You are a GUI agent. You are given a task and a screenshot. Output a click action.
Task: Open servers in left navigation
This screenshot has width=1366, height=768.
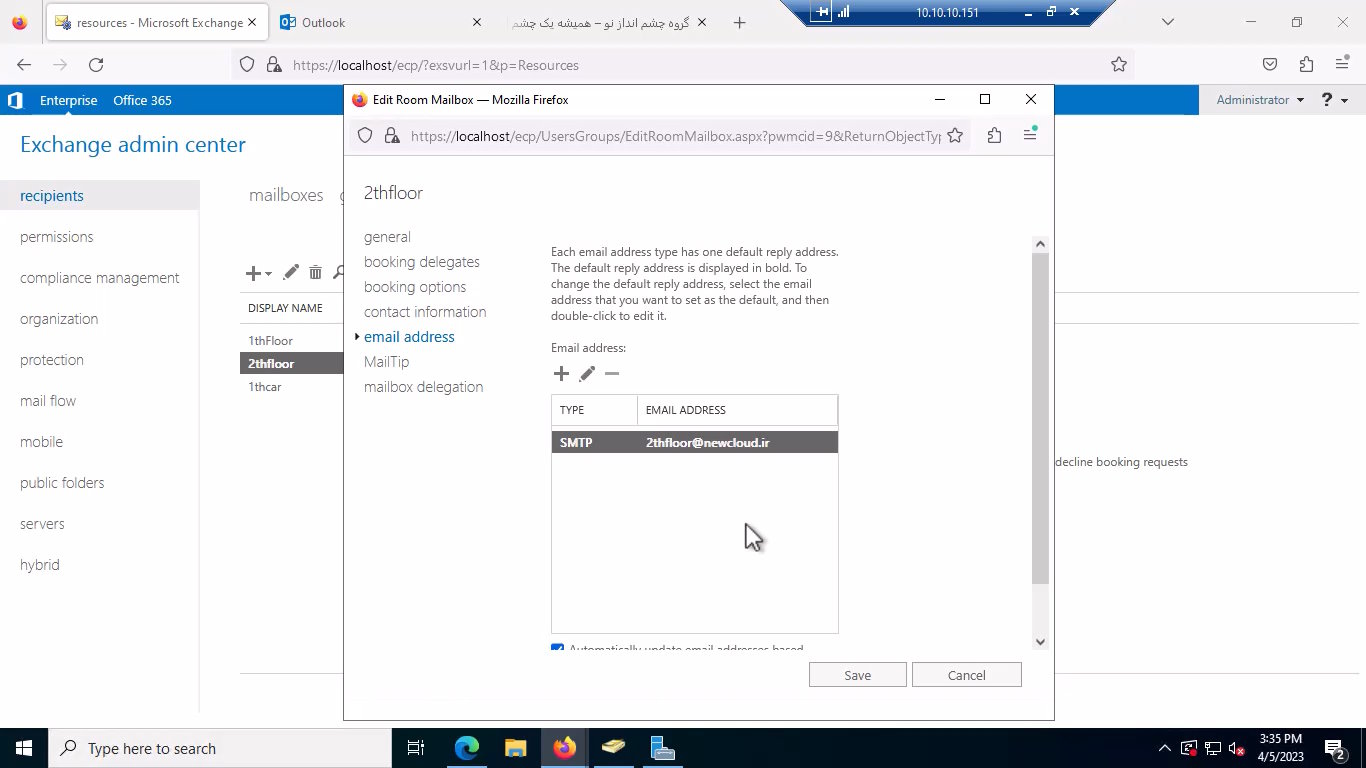(x=42, y=524)
